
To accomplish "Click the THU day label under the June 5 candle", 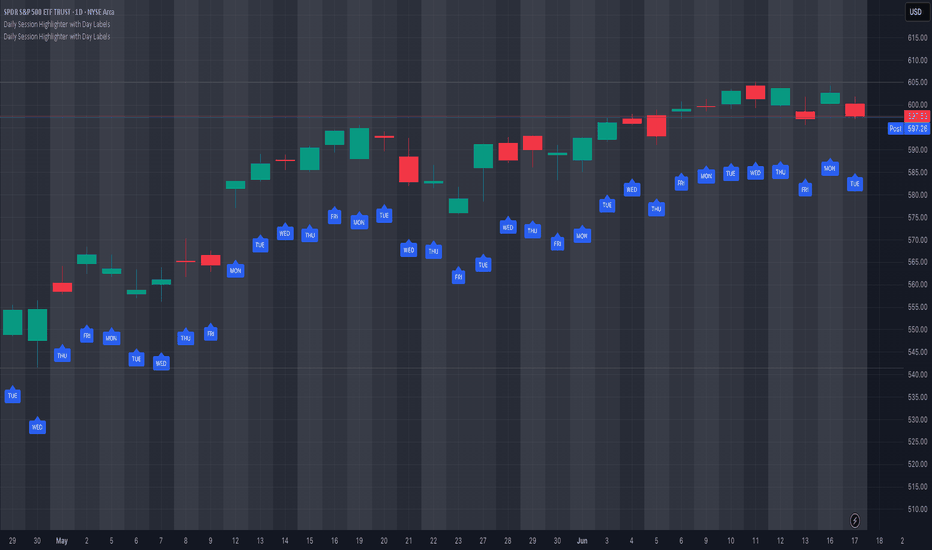I will pyautogui.click(x=656, y=208).
